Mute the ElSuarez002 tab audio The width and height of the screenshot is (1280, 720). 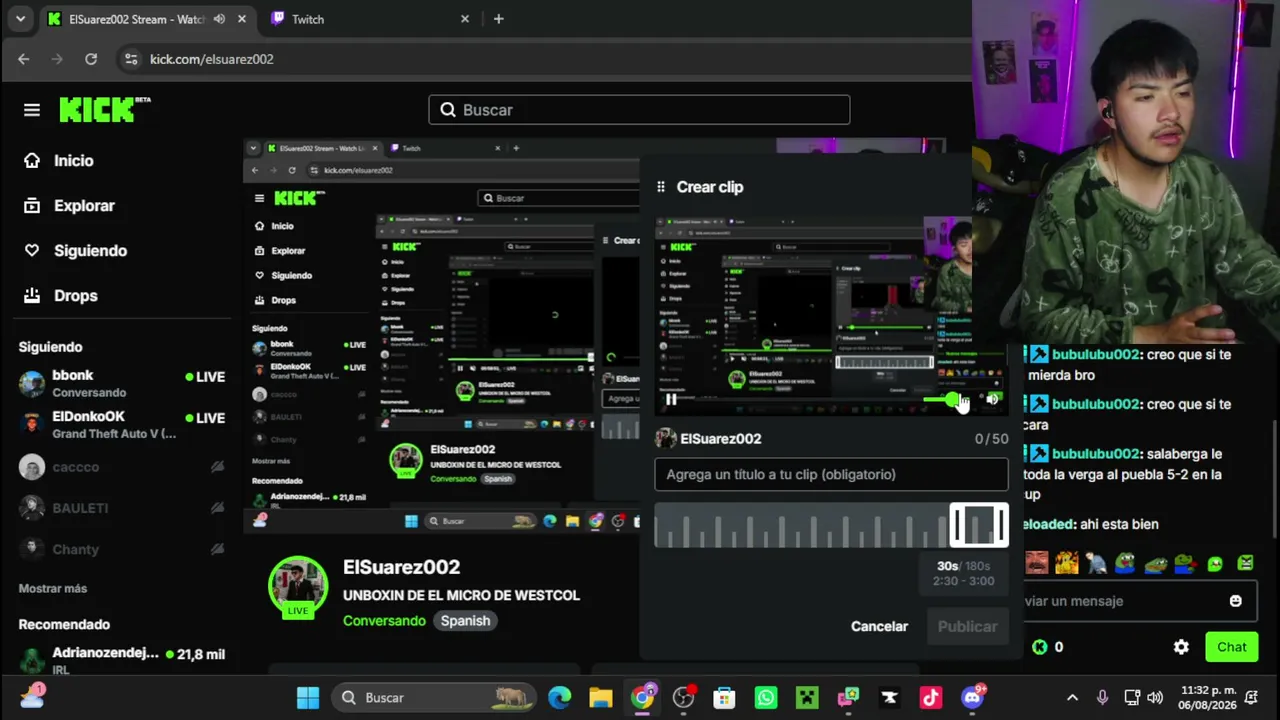[x=219, y=19]
